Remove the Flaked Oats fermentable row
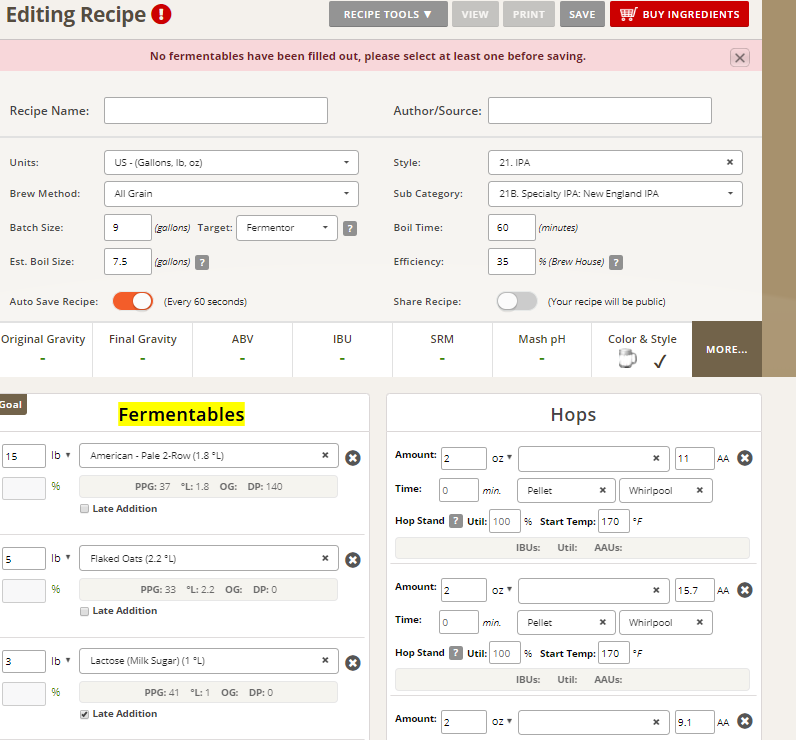796x740 pixels. pyautogui.click(x=353, y=560)
